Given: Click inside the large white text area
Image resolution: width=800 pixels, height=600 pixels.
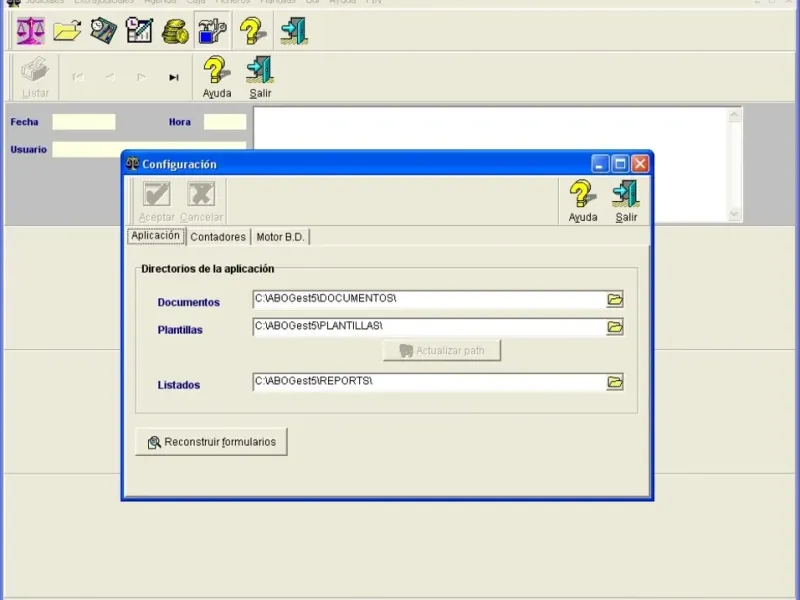Looking at the screenshot, I should coord(490,129).
